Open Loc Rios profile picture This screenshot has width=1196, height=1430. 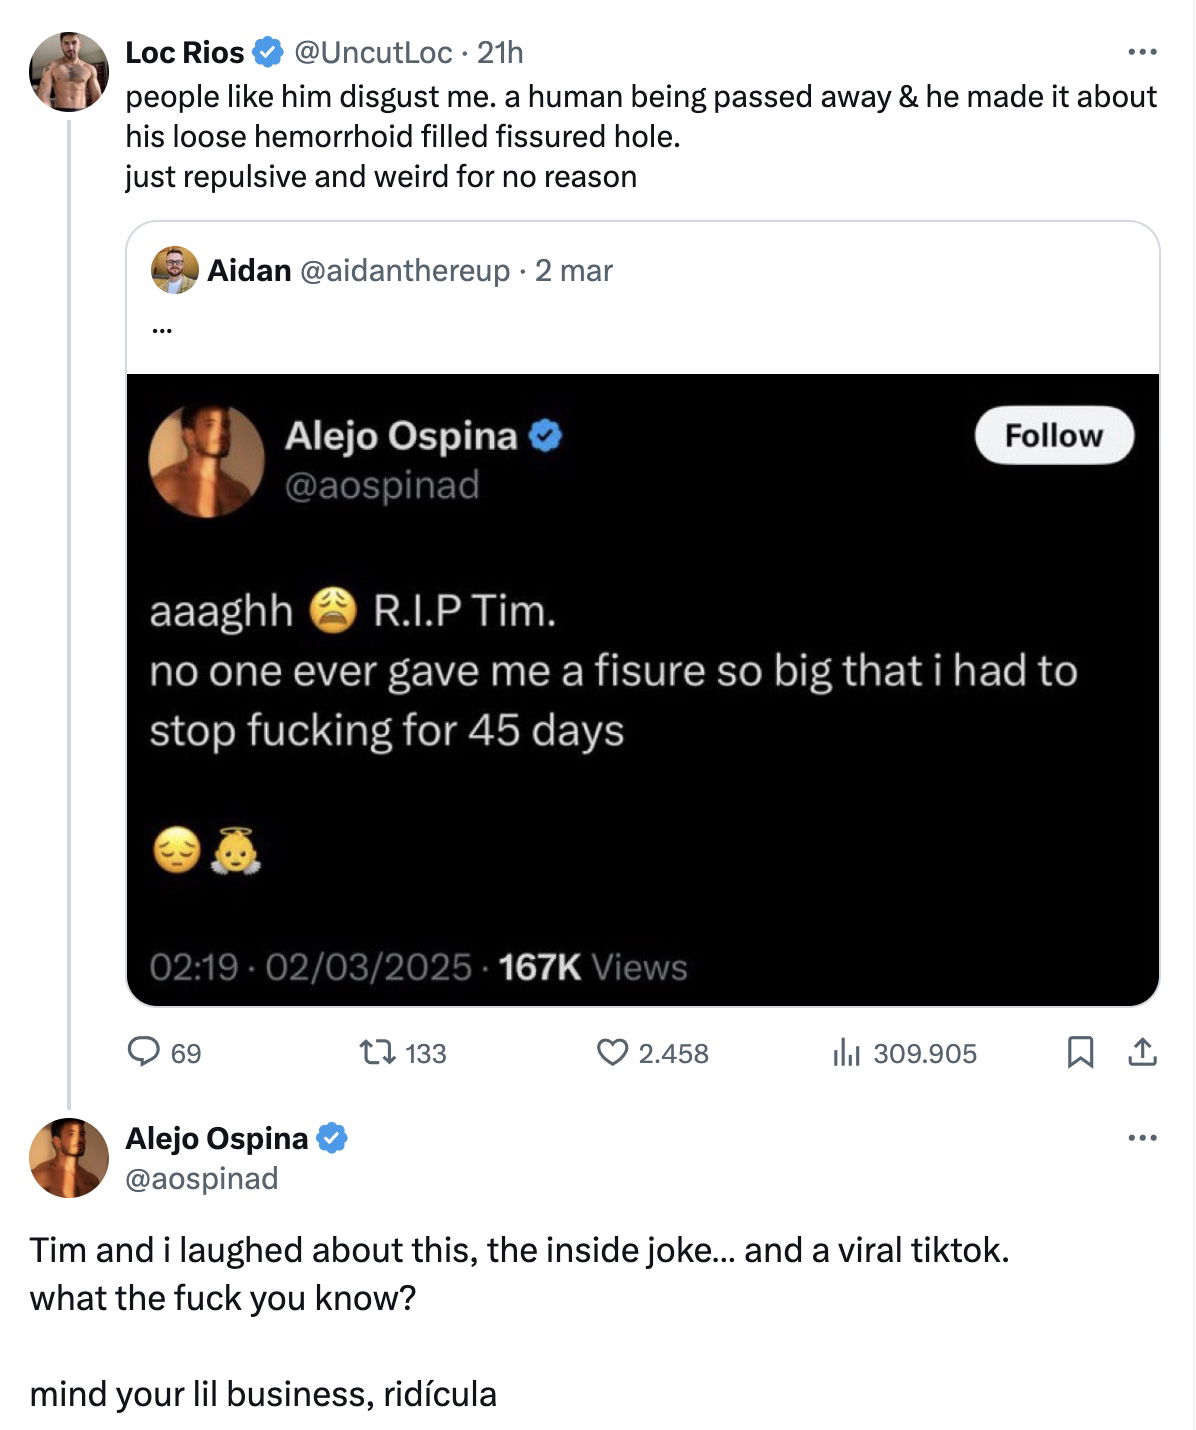tap(68, 71)
